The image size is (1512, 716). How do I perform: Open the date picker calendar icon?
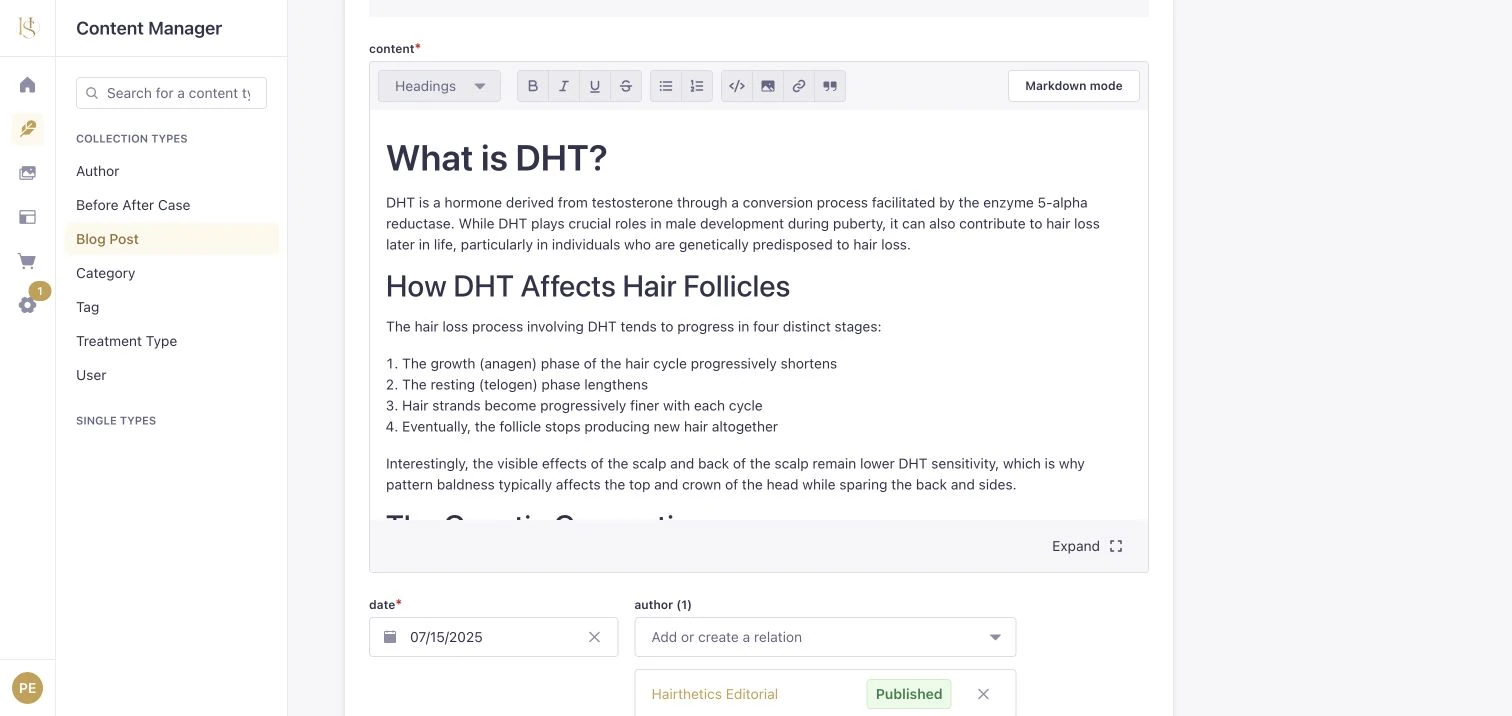[x=390, y=637]
